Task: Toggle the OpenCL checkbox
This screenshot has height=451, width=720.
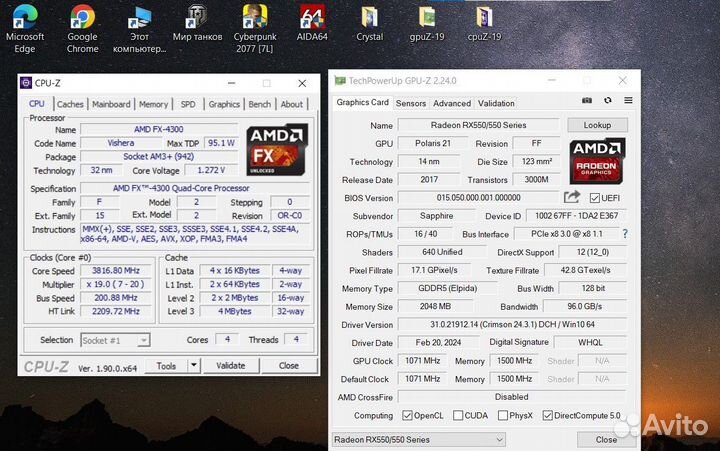Action: [x=407, y=415]
